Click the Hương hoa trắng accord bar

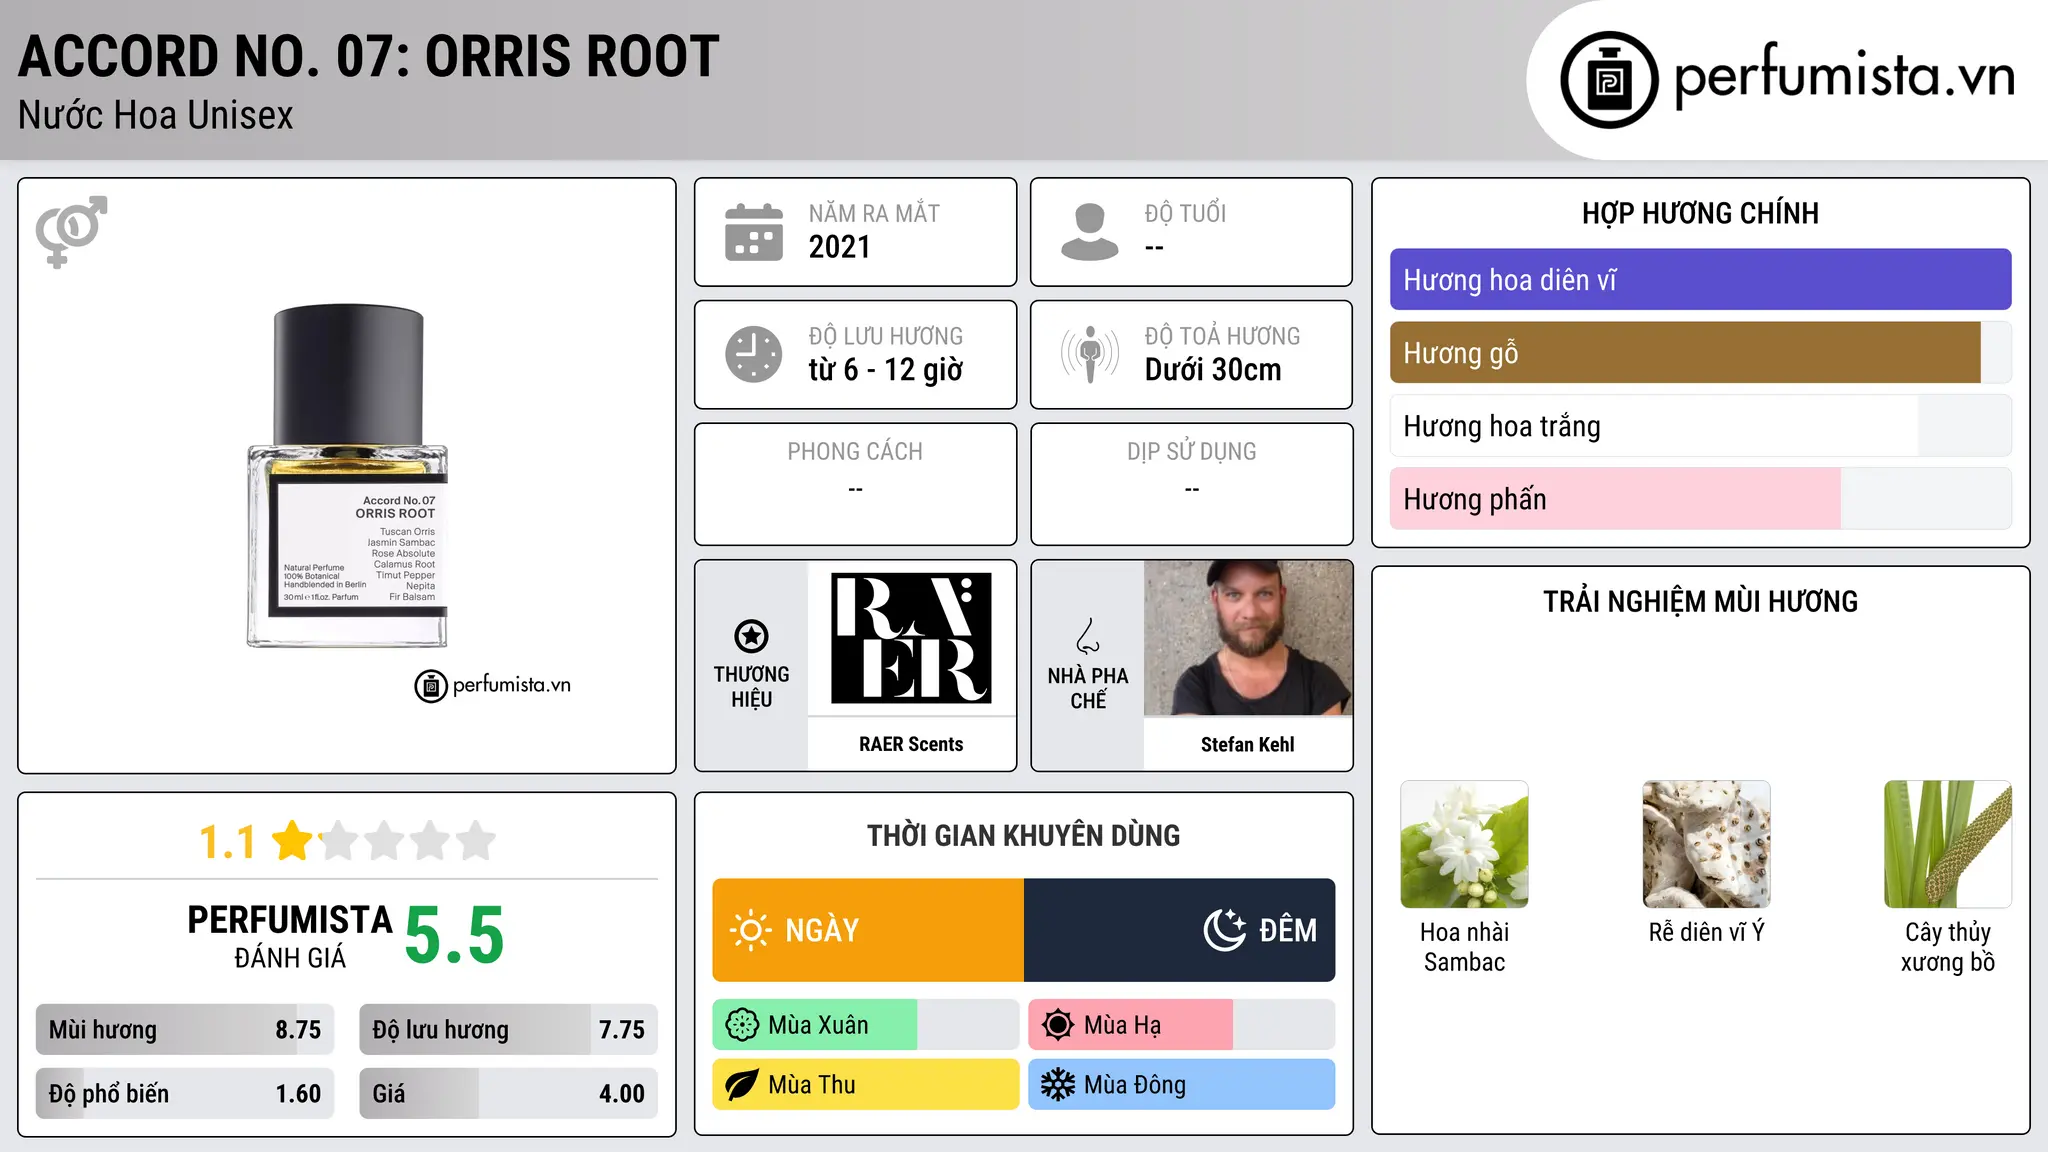pyautogui.click(x=1700, y=426)
